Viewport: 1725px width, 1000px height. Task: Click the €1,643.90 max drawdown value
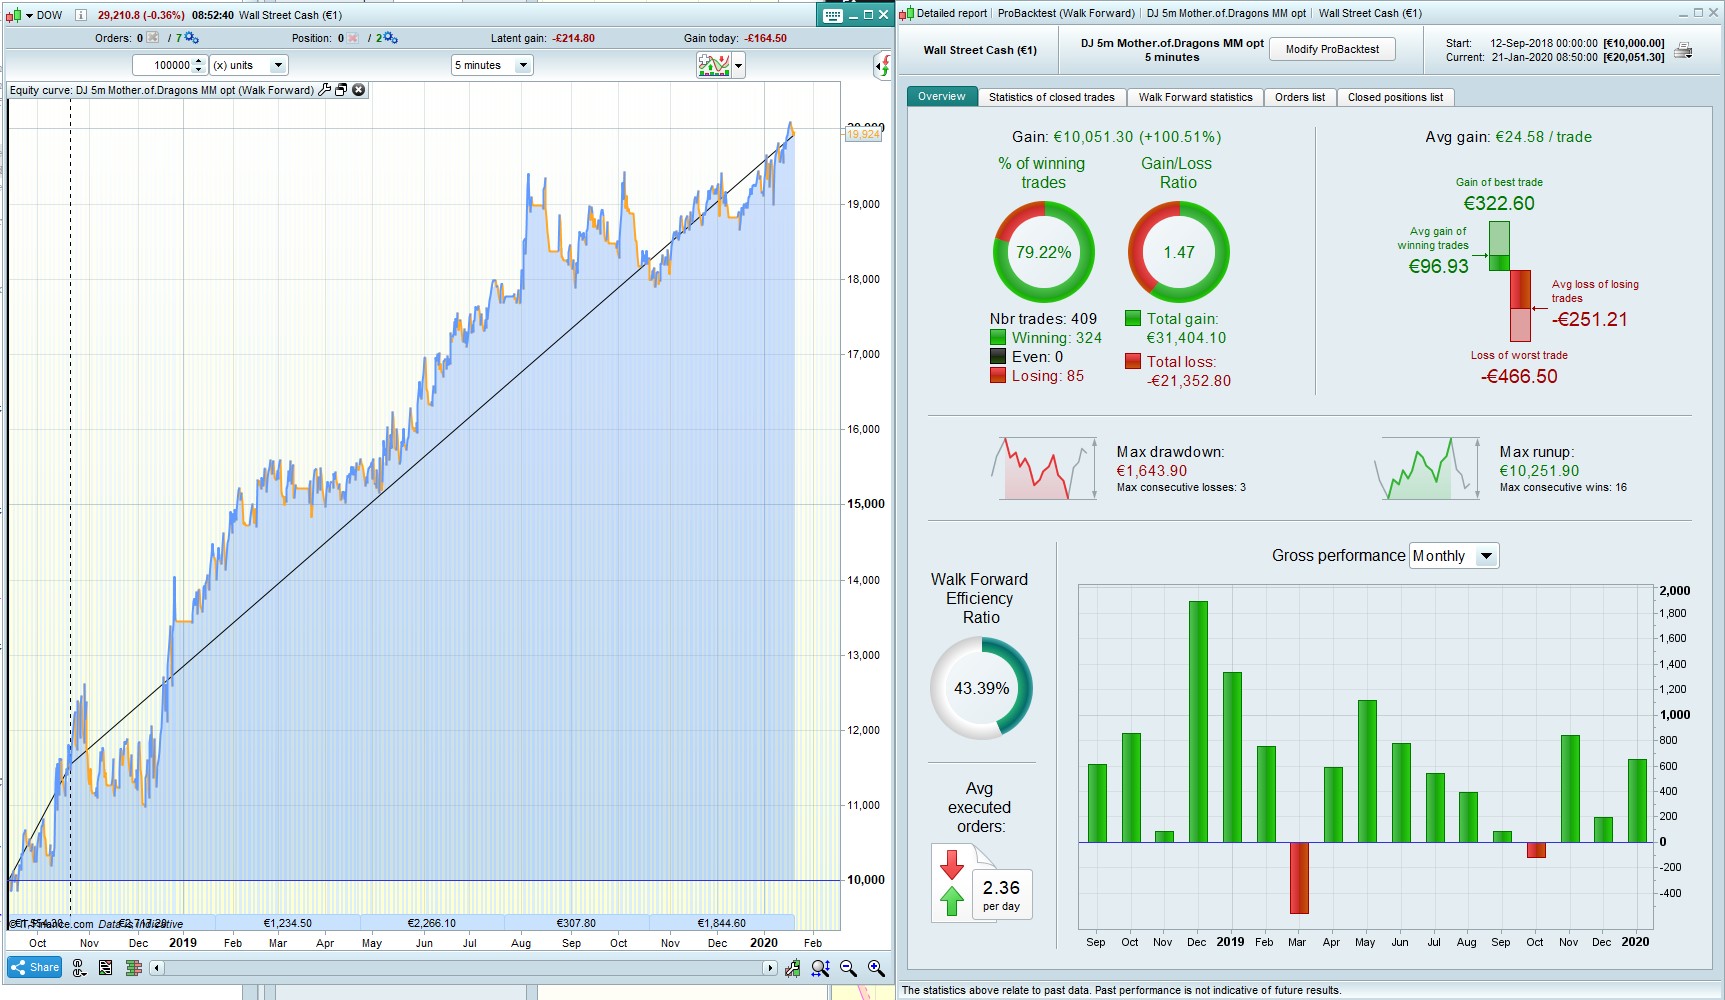pyautogui.click(x=1152, y=471)
